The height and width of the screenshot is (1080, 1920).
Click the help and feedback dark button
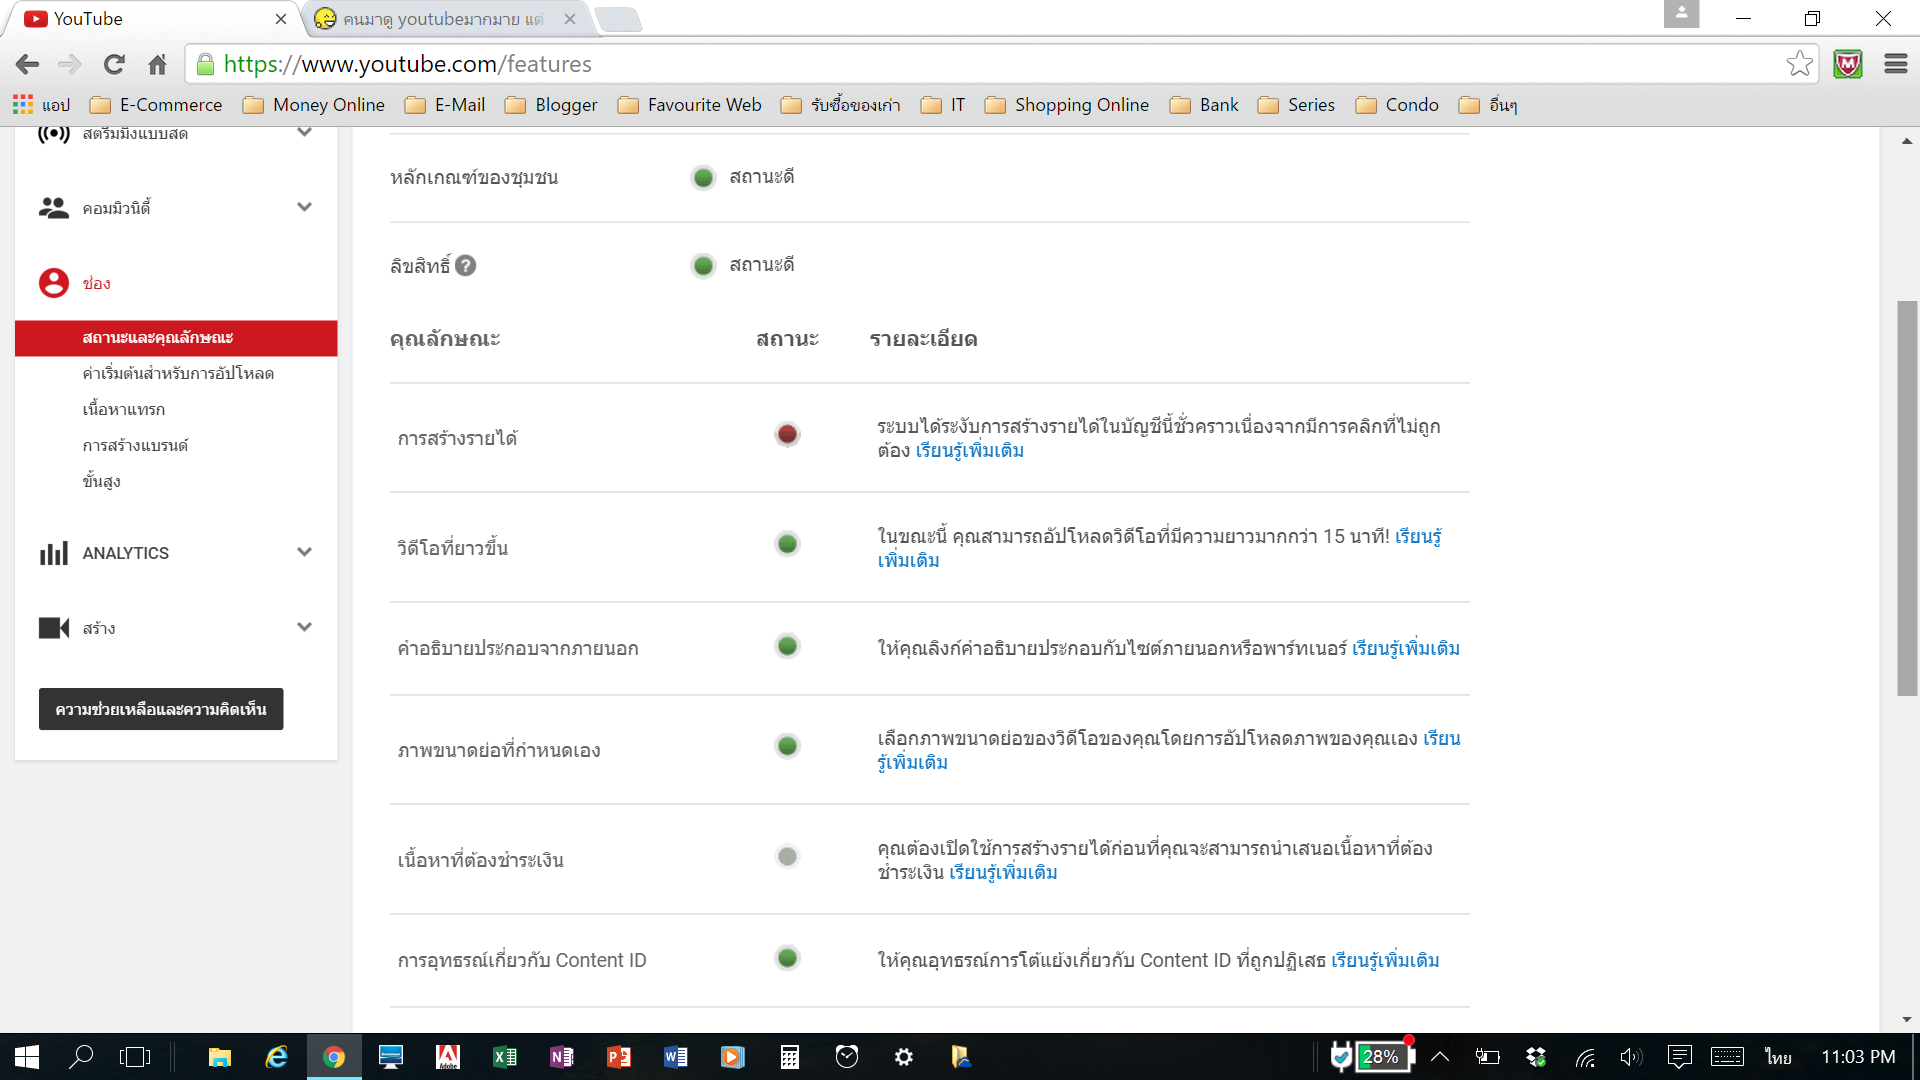point(161,709)
